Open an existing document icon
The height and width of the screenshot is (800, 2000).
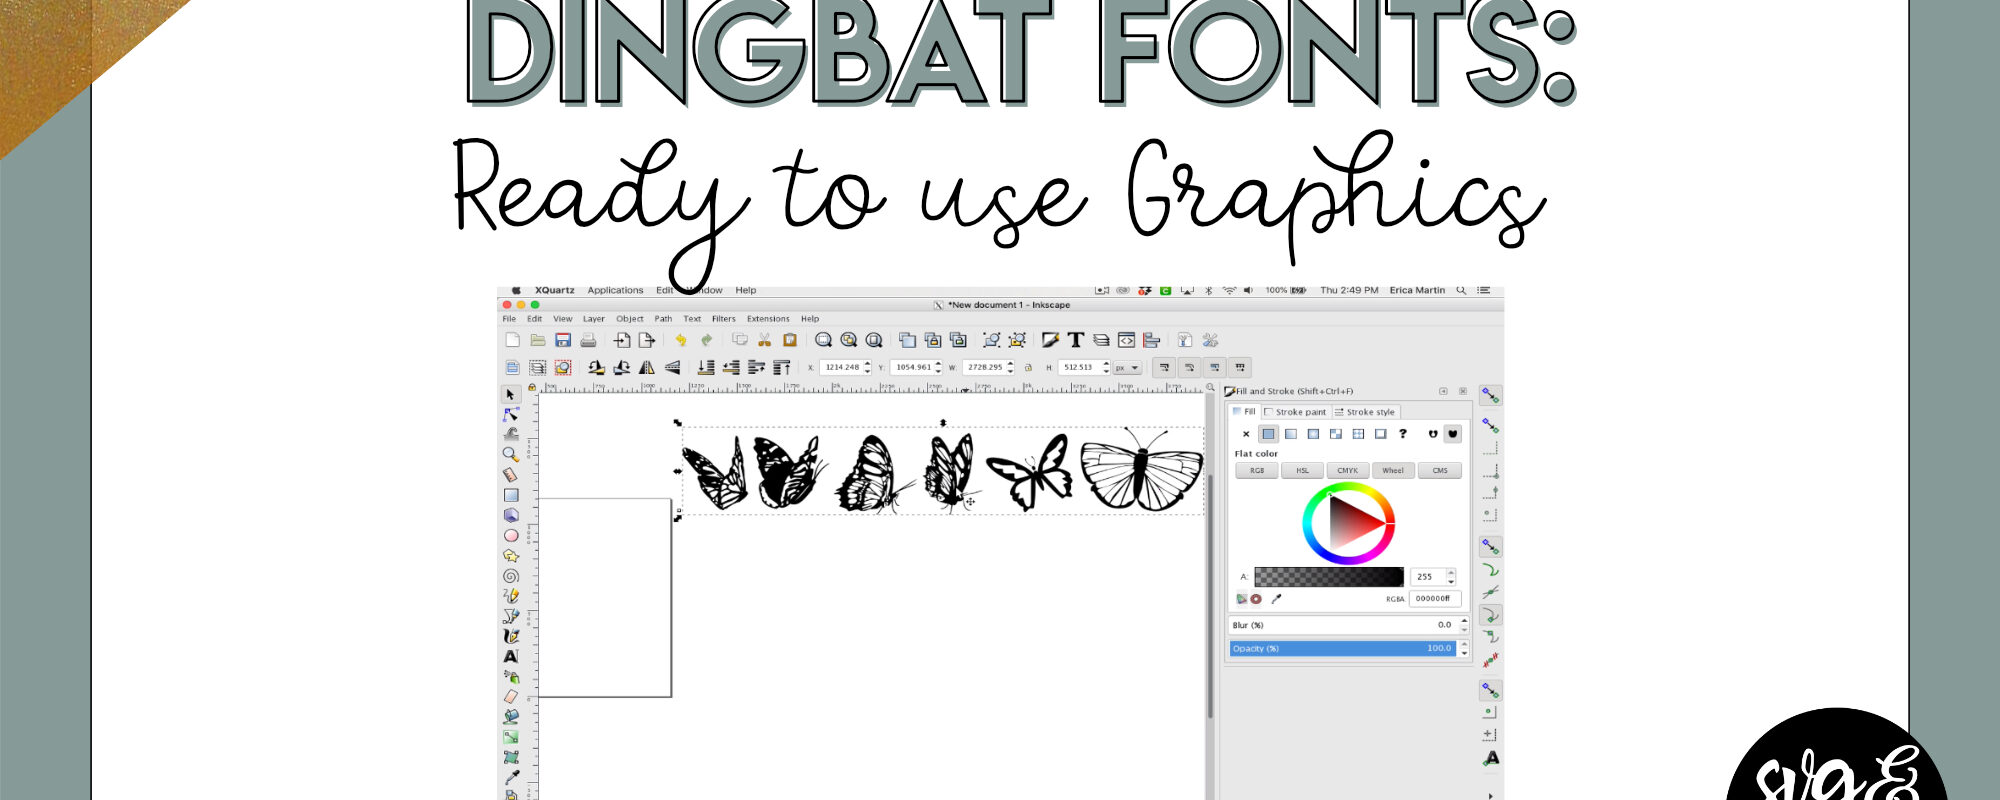(x=538, y=340)
